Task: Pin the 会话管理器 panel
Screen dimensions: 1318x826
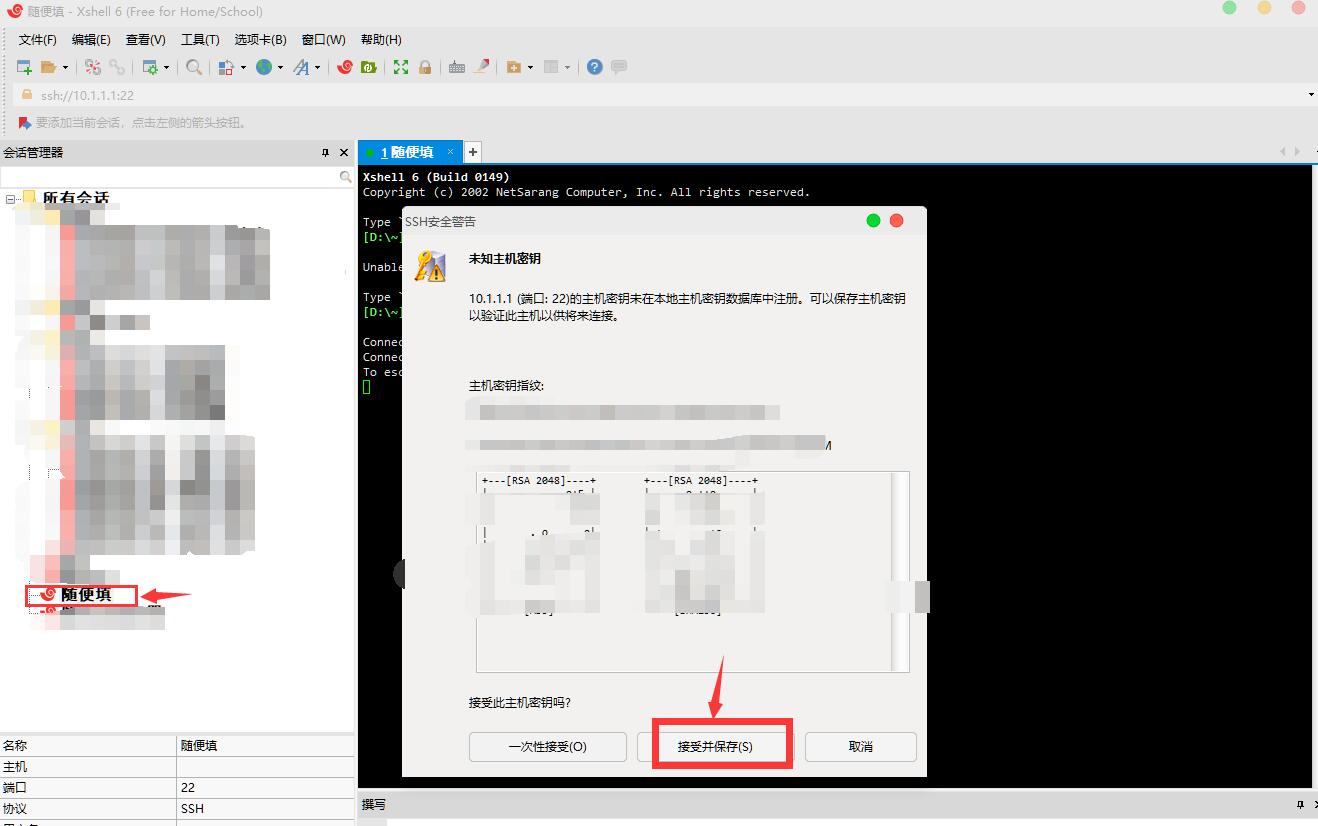Action: (325, 153)
